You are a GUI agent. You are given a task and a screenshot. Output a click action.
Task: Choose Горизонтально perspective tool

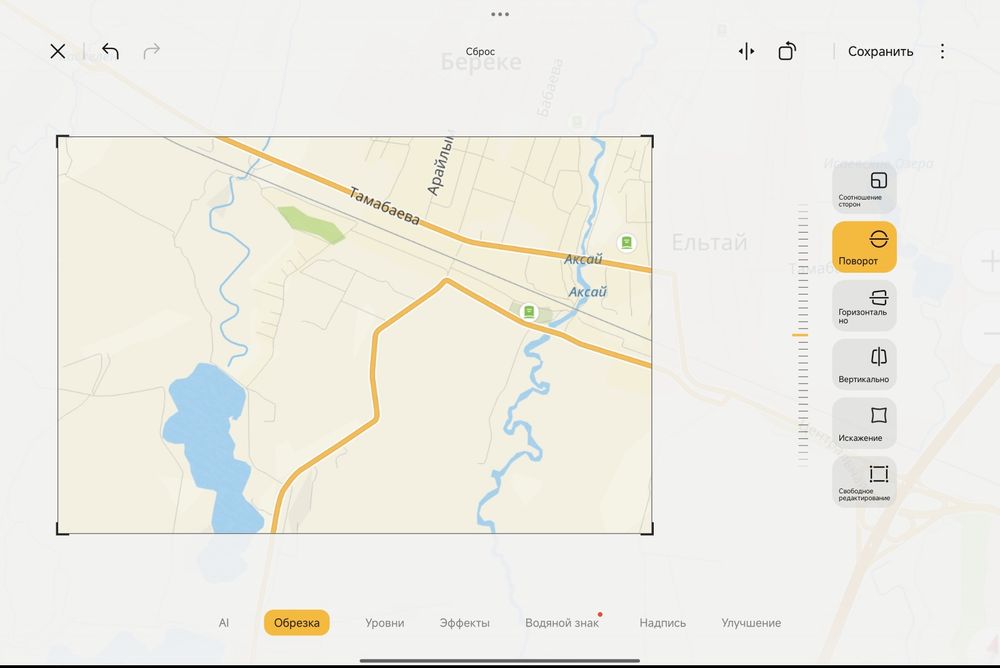[864, 306]
